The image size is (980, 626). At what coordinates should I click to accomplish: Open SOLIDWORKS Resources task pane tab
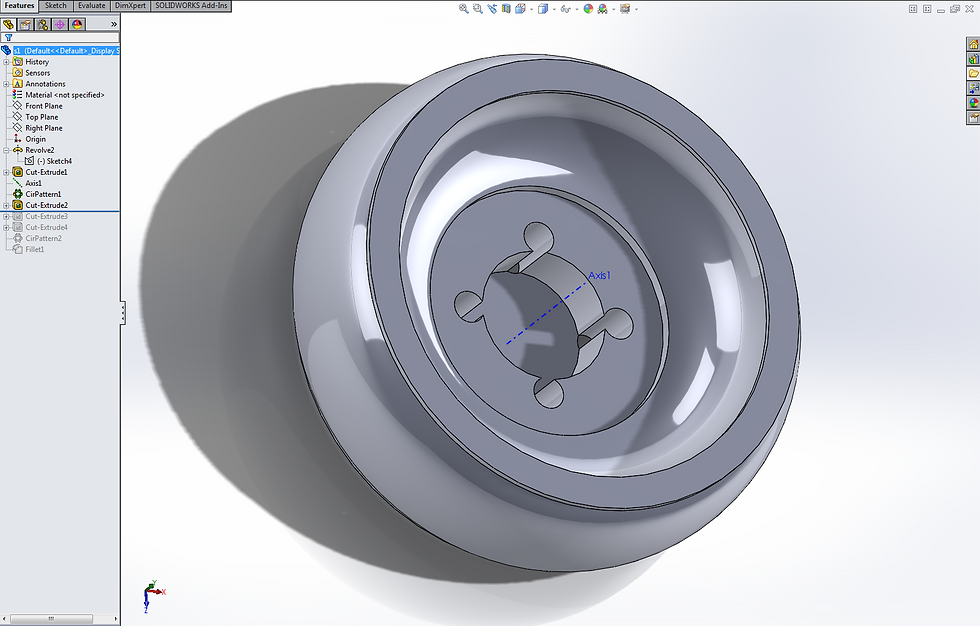[973, 44]
